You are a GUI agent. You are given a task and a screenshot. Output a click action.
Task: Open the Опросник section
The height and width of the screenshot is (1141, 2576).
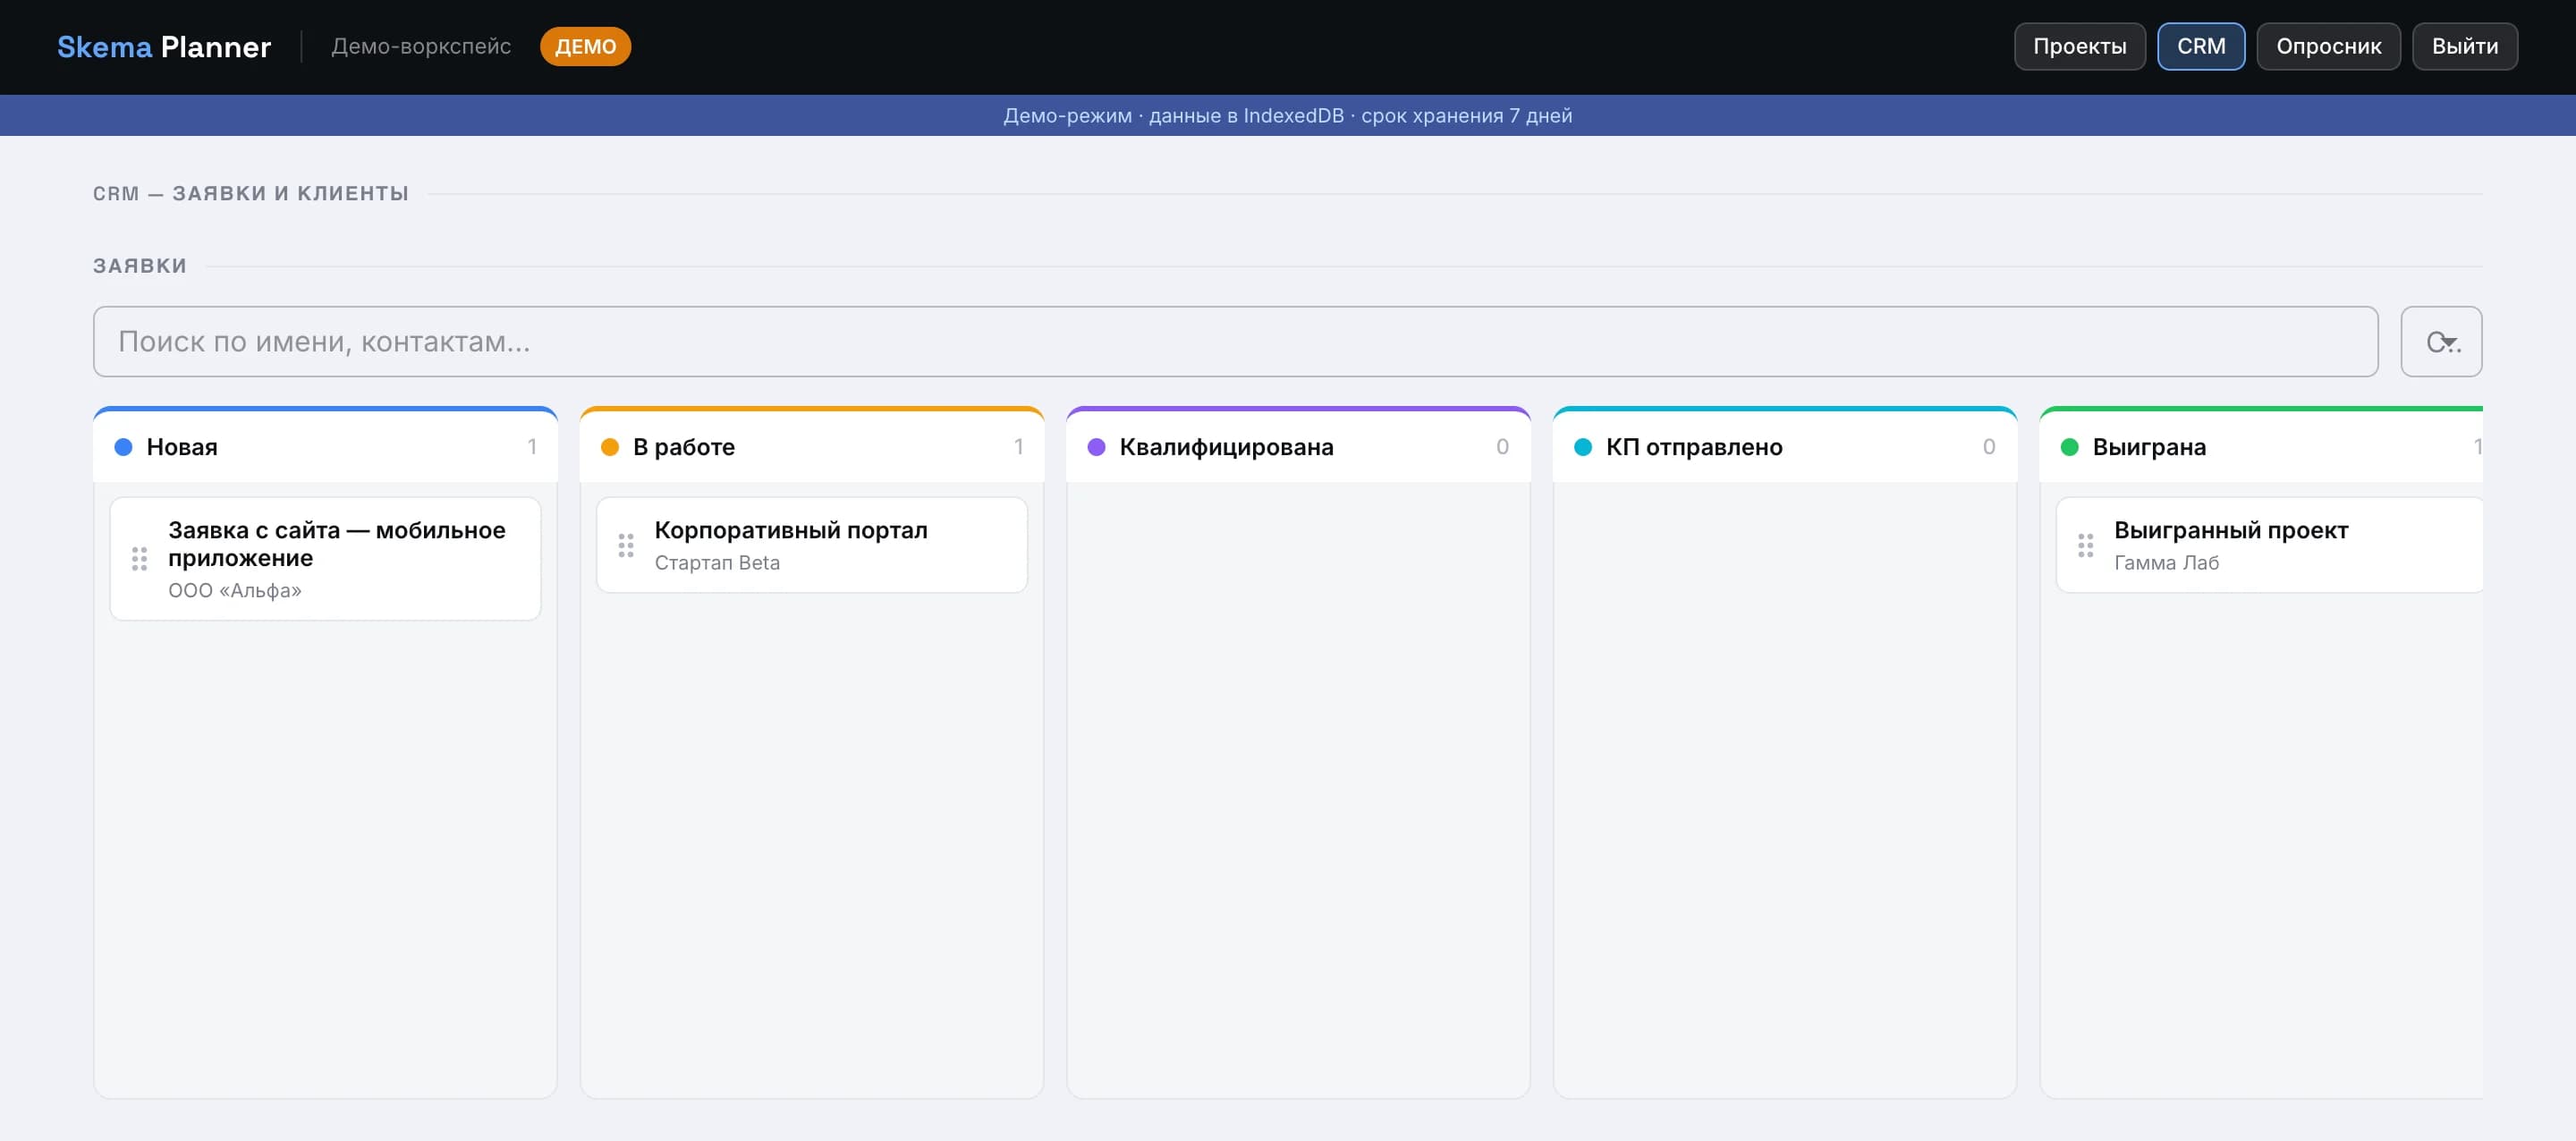coord(2328,47)
